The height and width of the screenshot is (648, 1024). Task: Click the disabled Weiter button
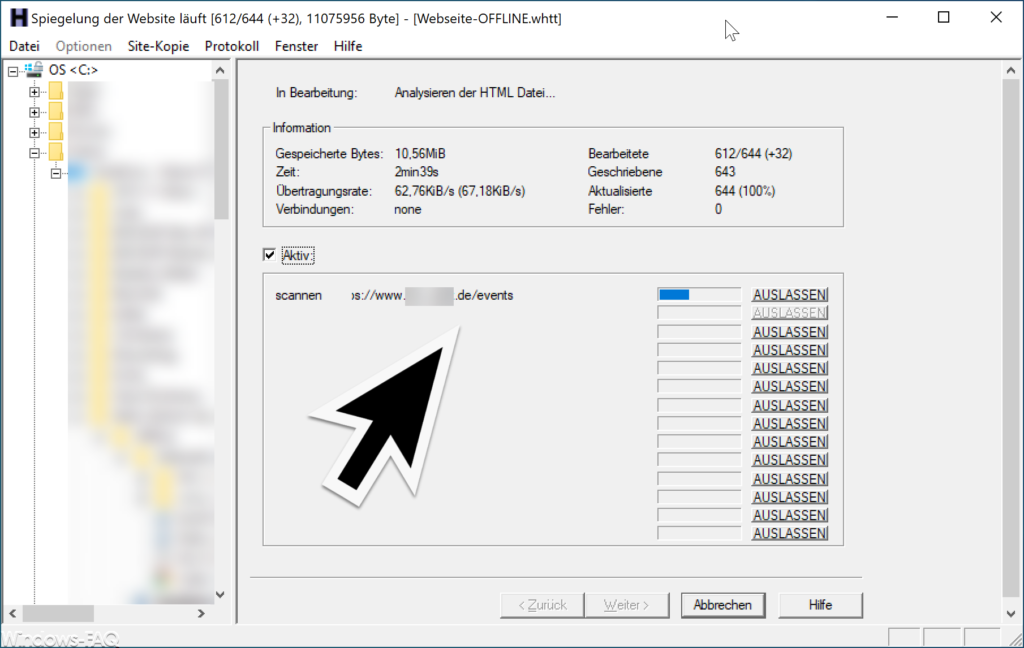(627, 605)
